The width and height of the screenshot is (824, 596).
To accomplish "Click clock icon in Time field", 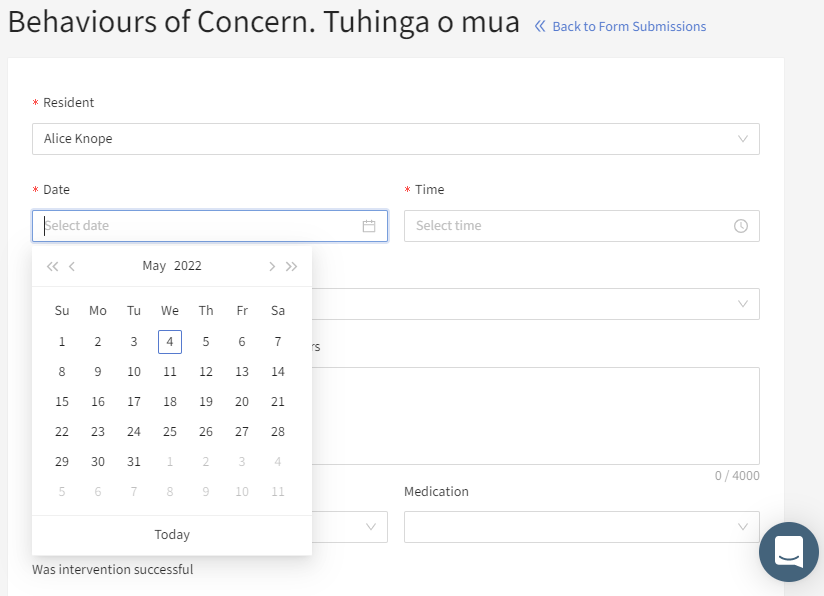I will (x=741, y=226).
